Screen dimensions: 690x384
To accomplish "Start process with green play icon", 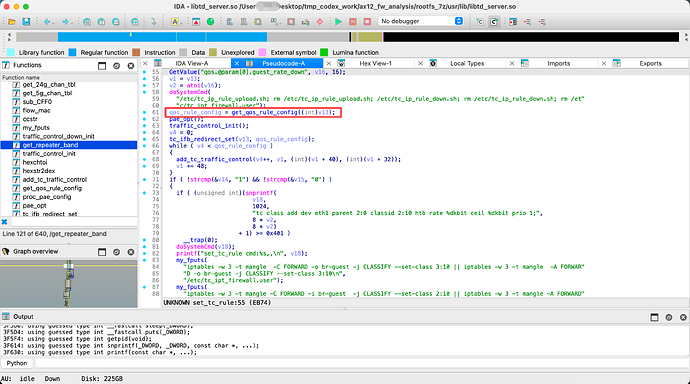I will (338, 22).
